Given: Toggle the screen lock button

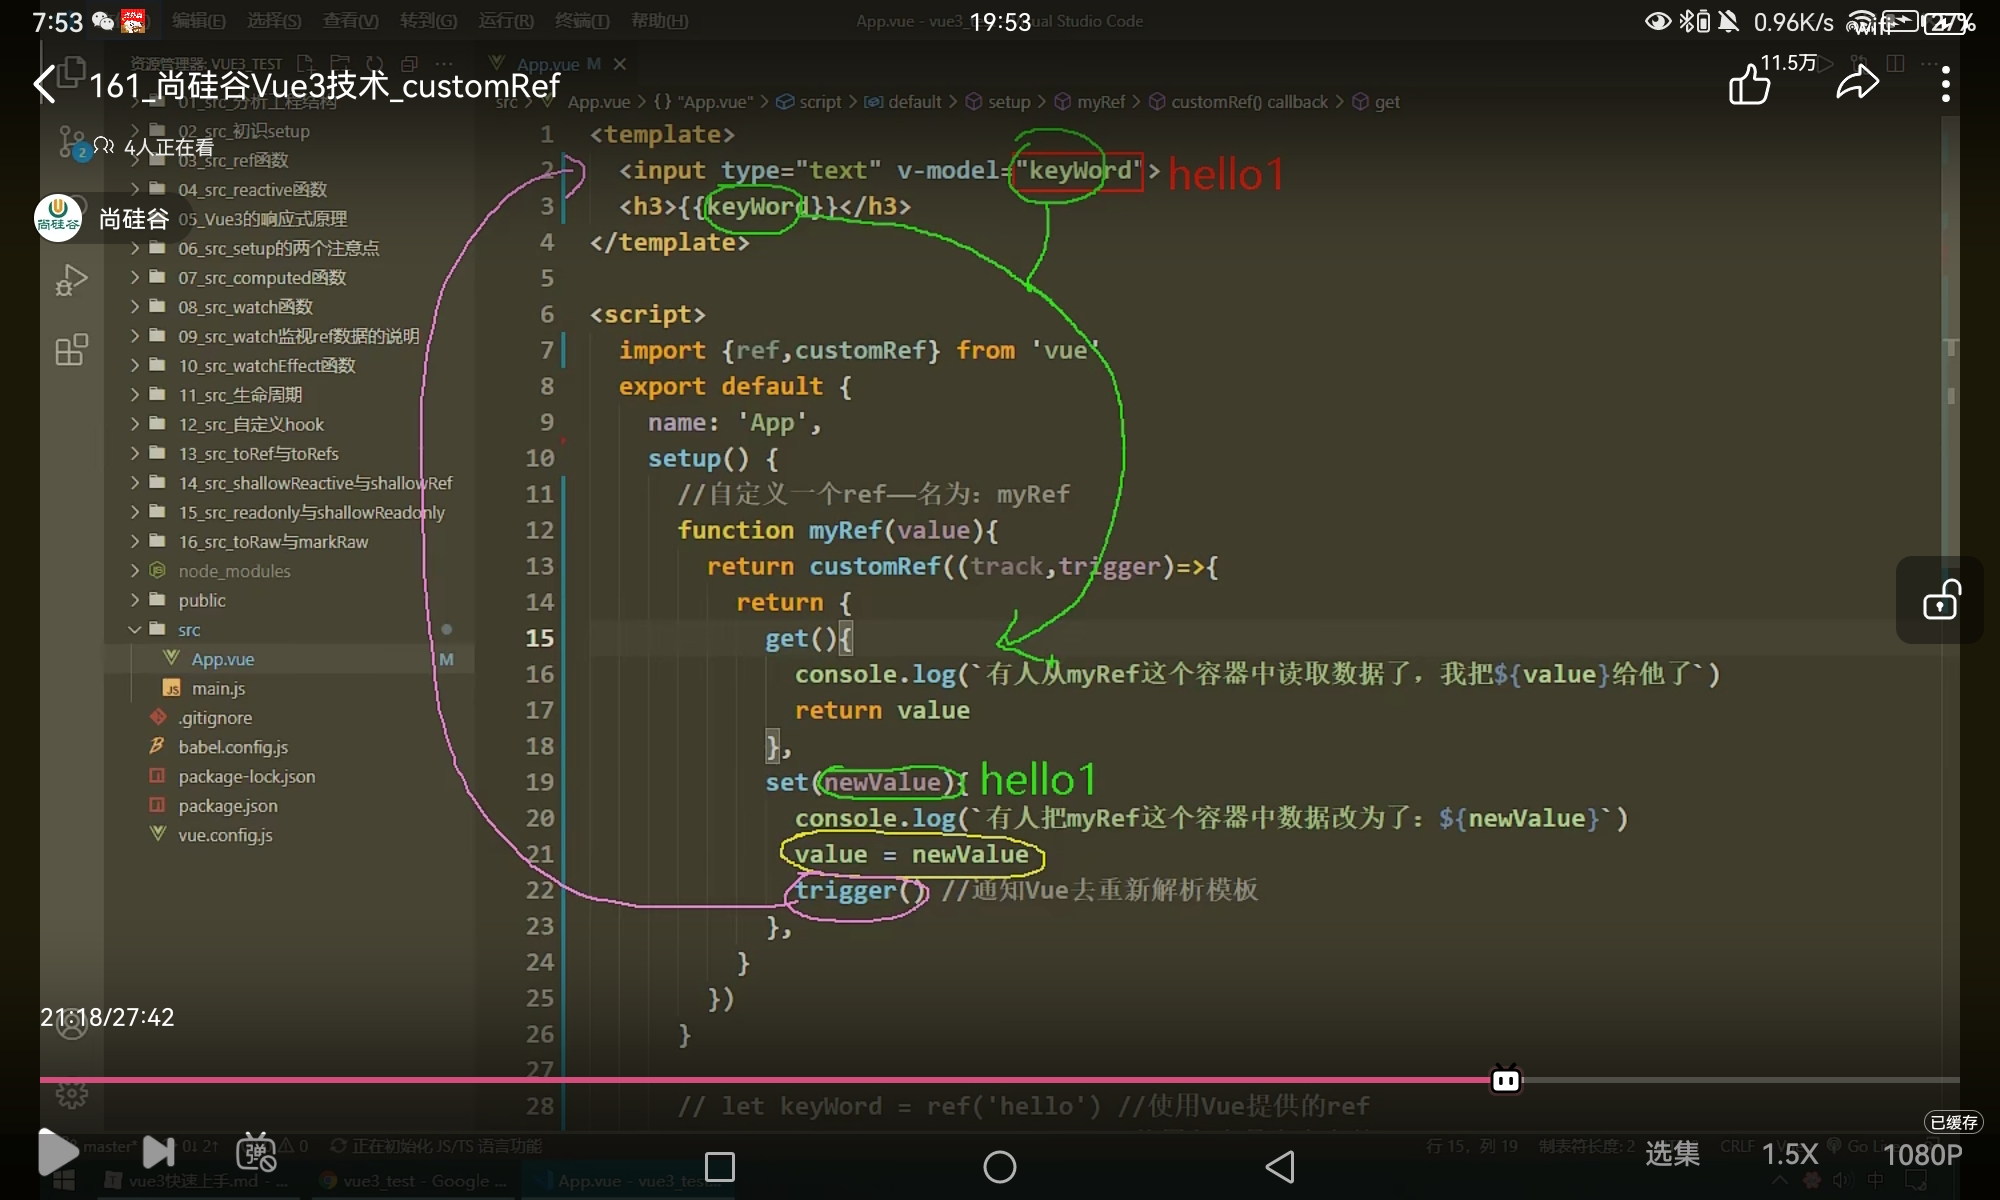Looking at the screenshot, I should [x=1940, y=600].
